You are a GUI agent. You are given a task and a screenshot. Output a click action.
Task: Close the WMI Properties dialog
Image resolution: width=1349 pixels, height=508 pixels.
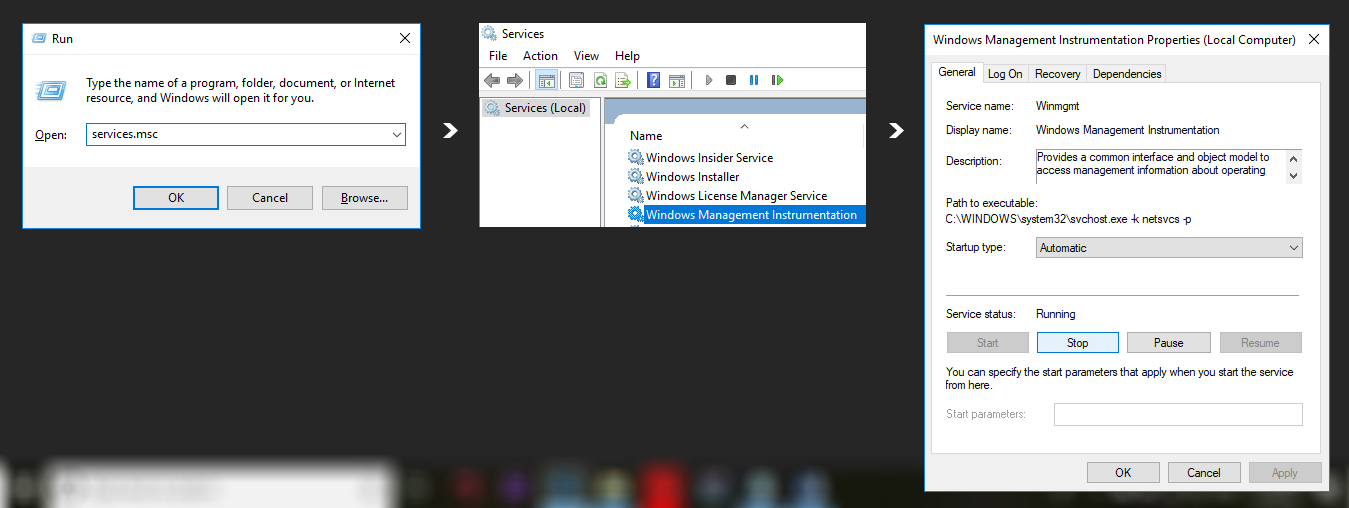click(x=1314, y=40)
